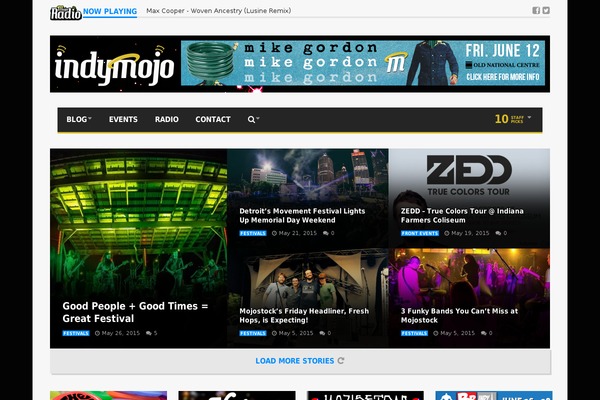Screen dimensions: 600x400
Task: Open the Facebook icon in the top bar
Action: pyautogui.click(x=536, y=11)
